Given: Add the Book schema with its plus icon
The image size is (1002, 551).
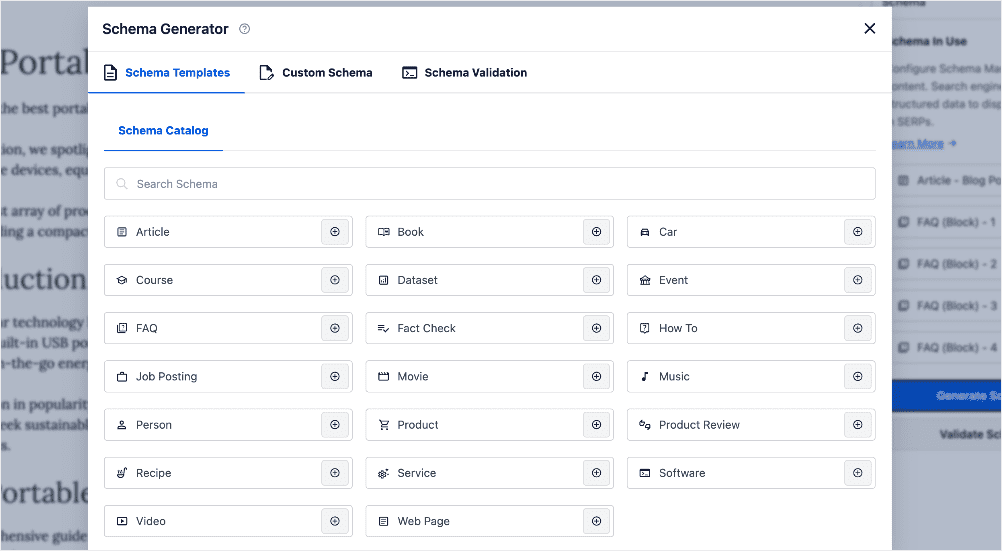Looking at the screenshot, I should click(x=596, y=232).
